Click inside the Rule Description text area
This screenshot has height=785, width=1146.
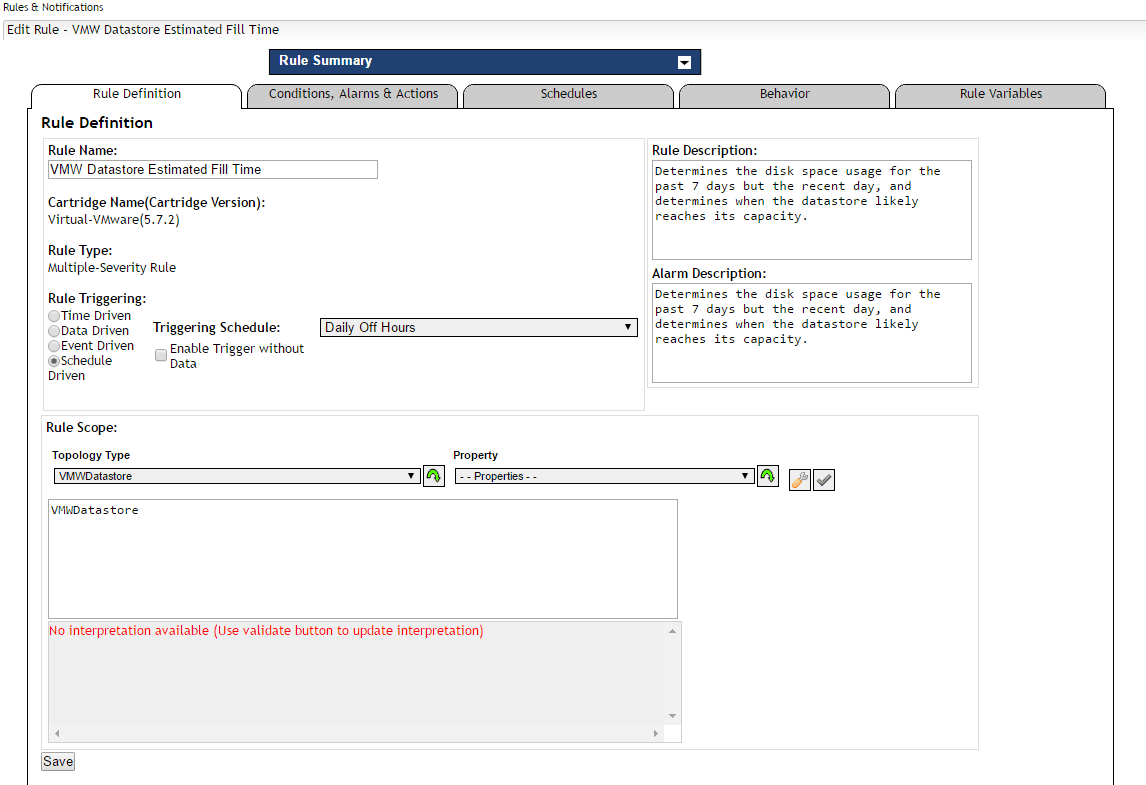click(811, 210)
